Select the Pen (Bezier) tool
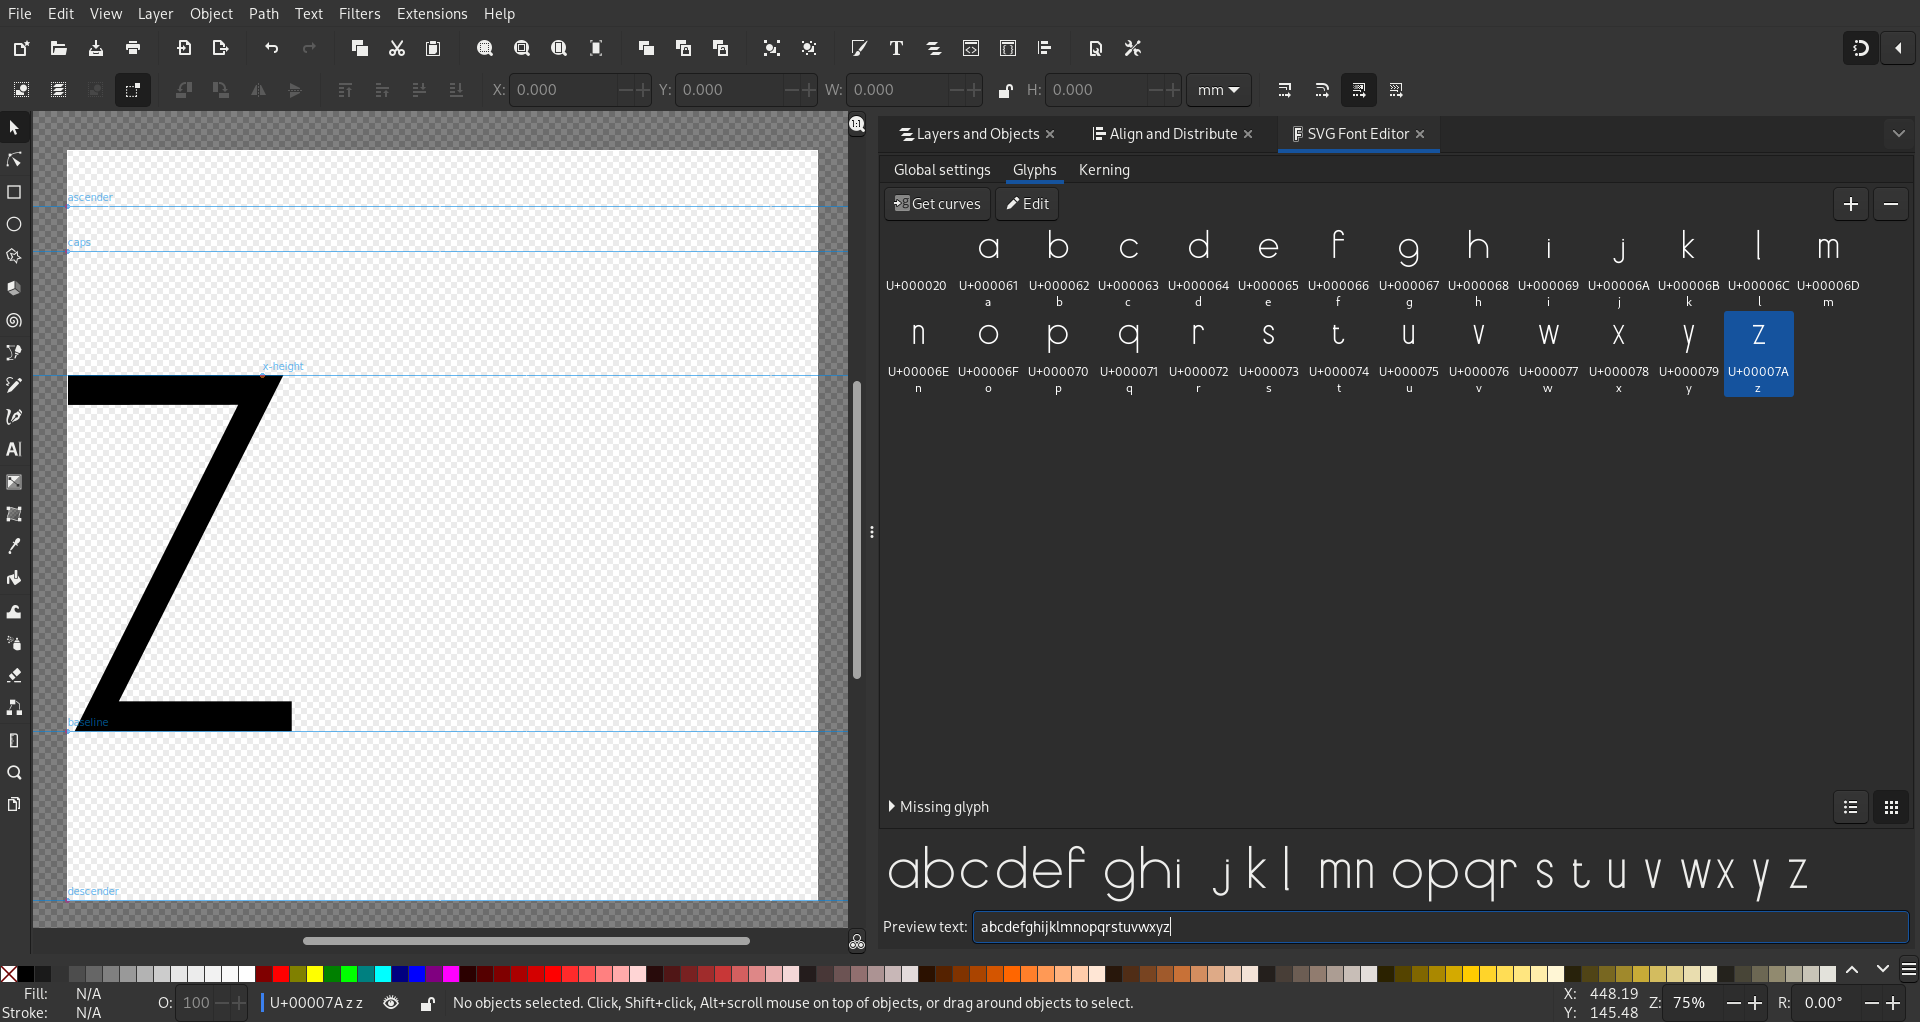Screen dimensions: 1920x1022 tap(14, 353)
